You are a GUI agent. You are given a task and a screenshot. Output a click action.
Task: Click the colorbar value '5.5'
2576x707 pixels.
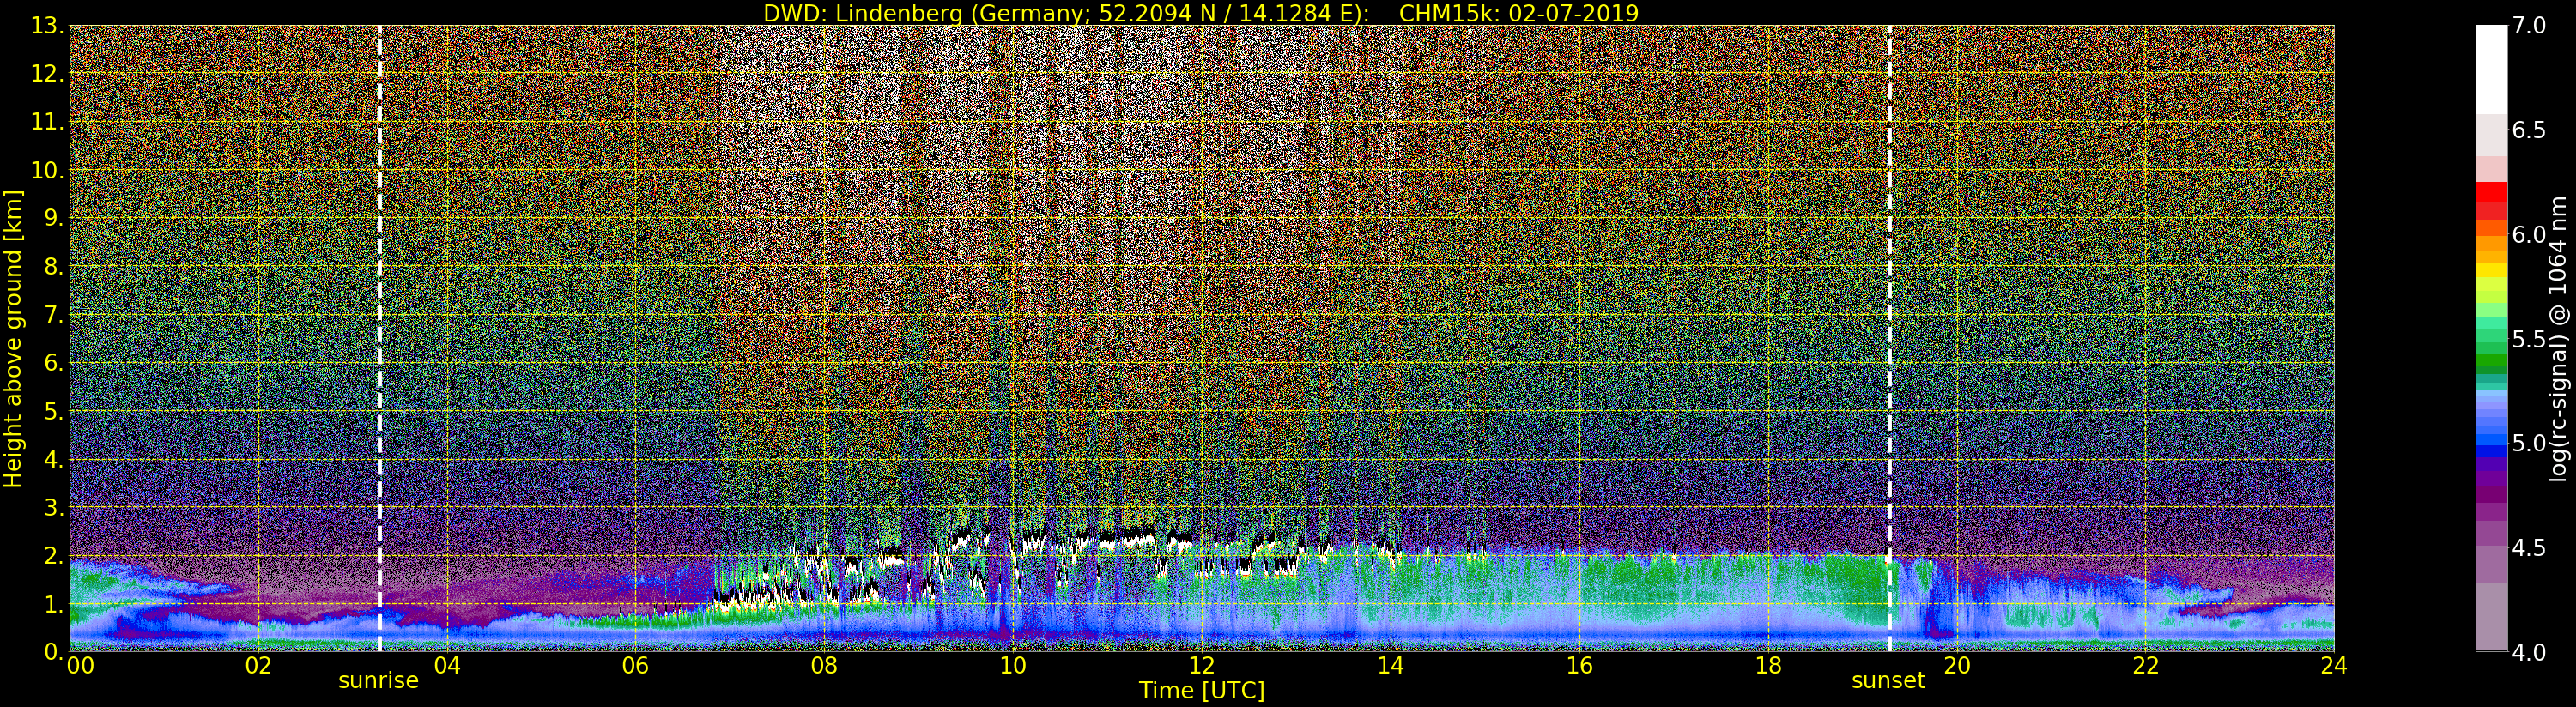[x=2529, y=339]
